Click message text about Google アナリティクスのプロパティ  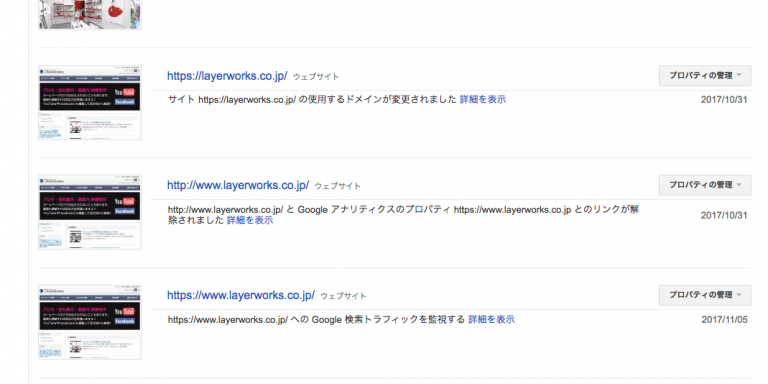403,215
